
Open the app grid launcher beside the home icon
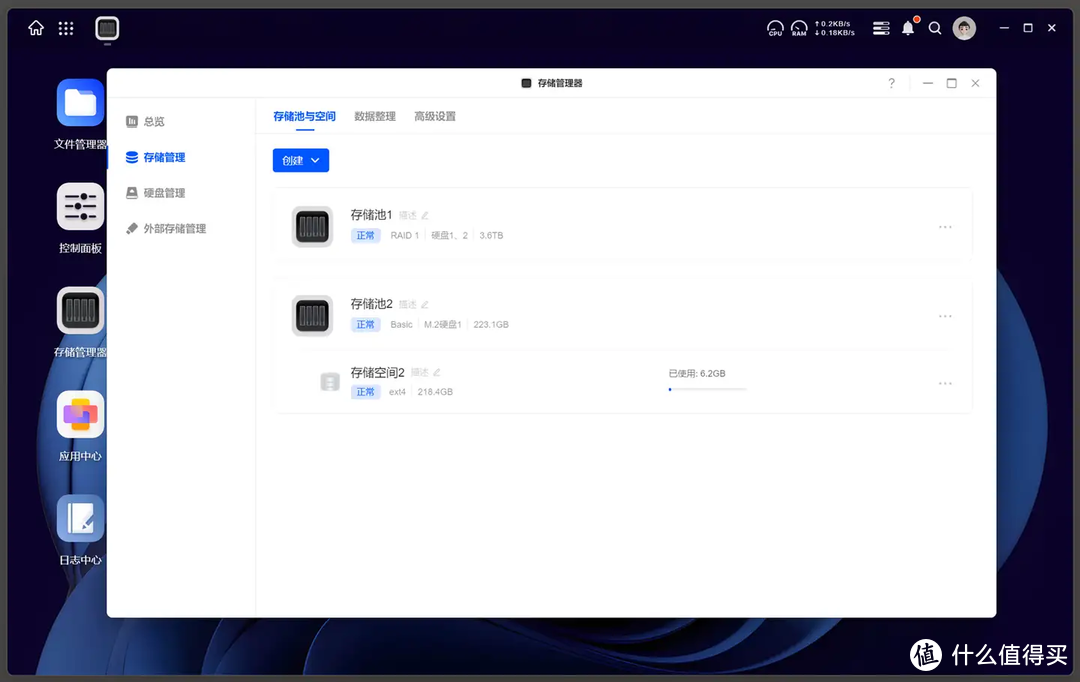coord(65,28)
